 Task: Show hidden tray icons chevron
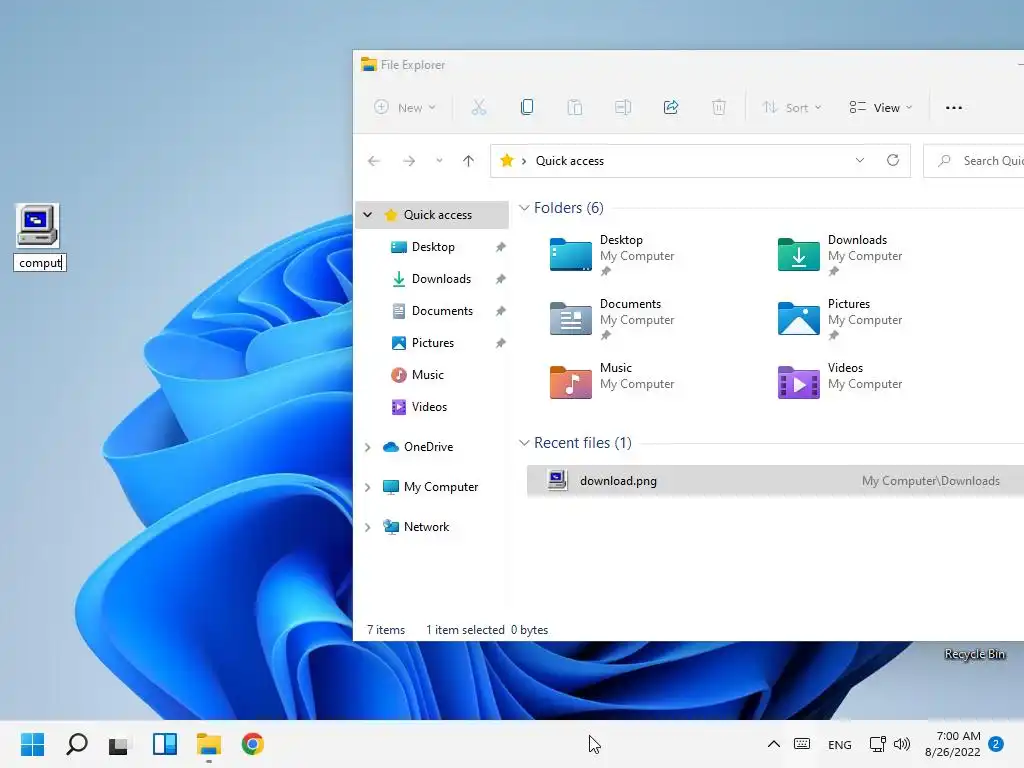[773, 744]
